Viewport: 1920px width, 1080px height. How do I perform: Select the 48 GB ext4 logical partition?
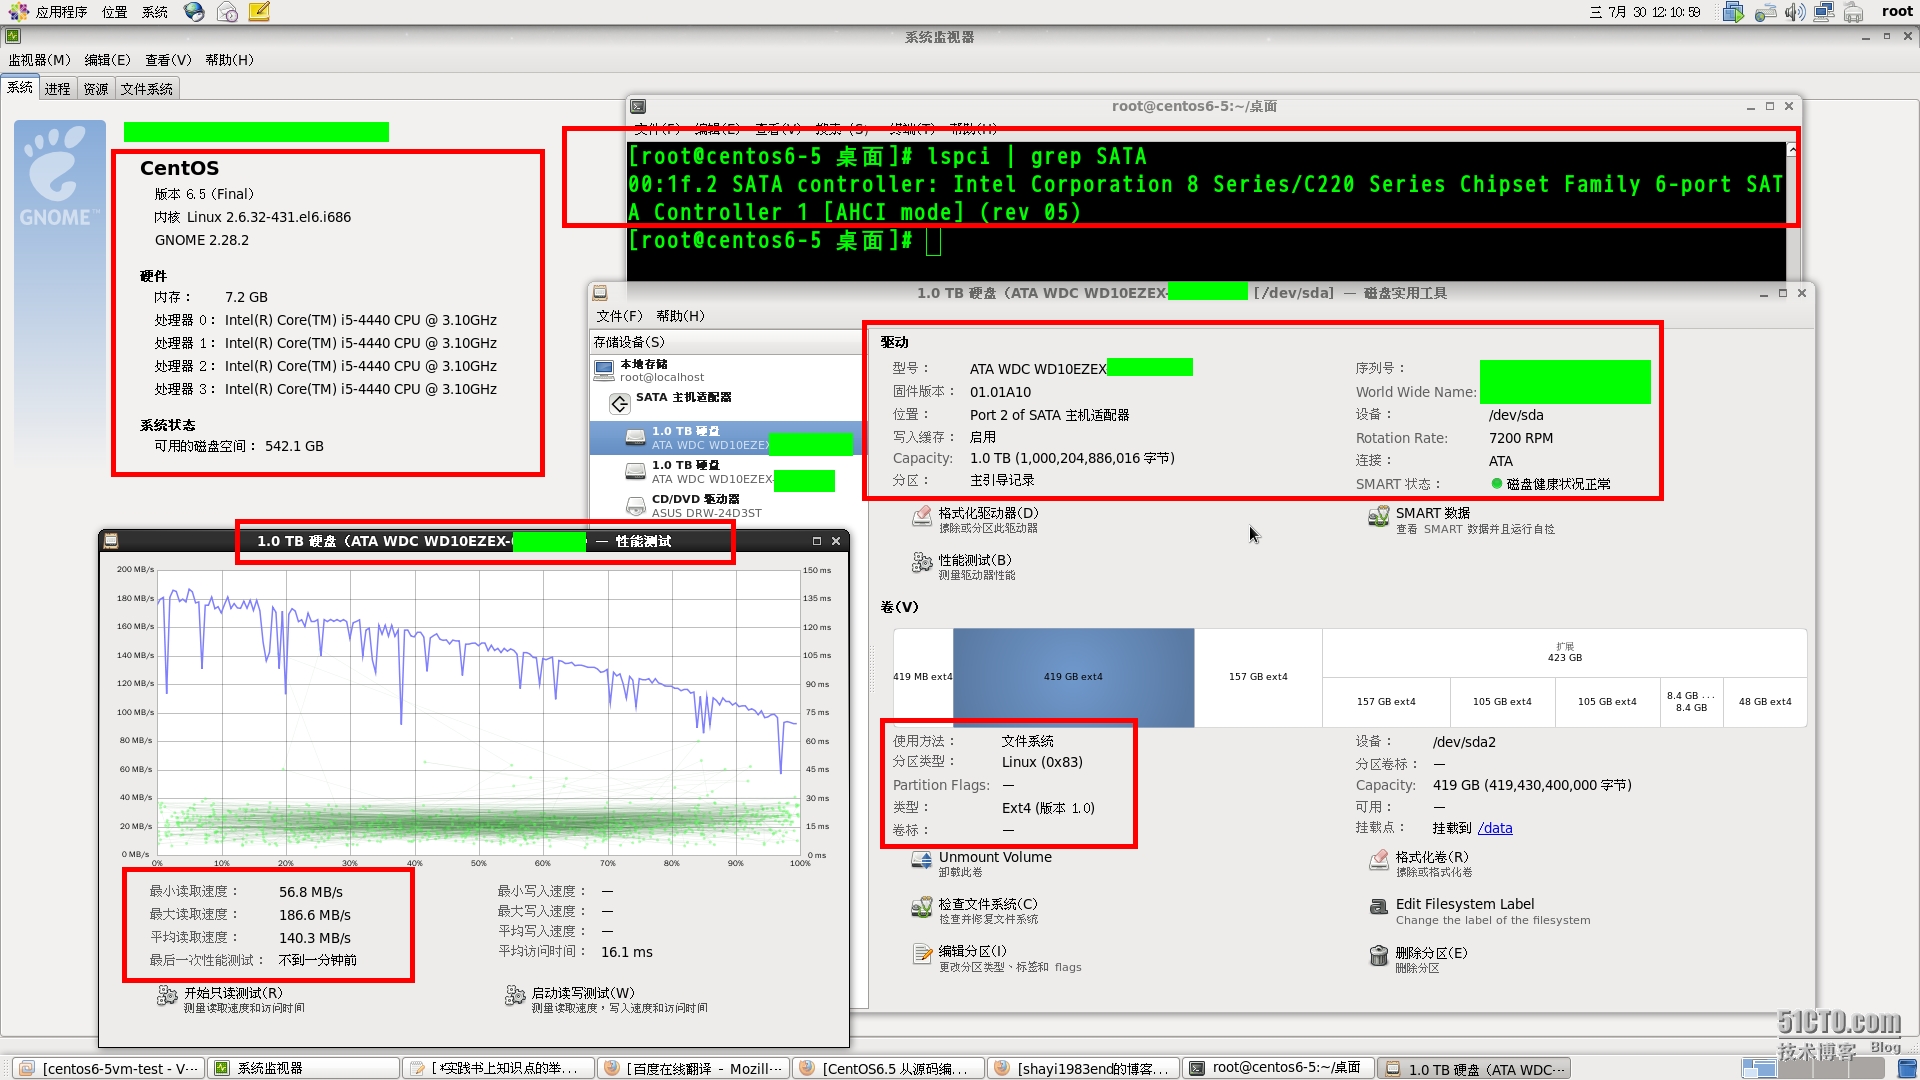(1765, 702)
